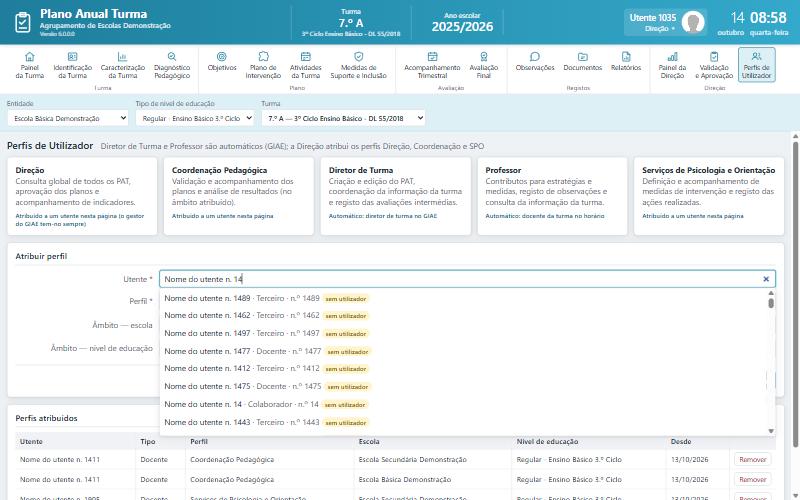The width and height of the screenshot is (800, 500).
Task: Open Medidas de Suporte e Inclusão
Action: click(x=359, y=65)
